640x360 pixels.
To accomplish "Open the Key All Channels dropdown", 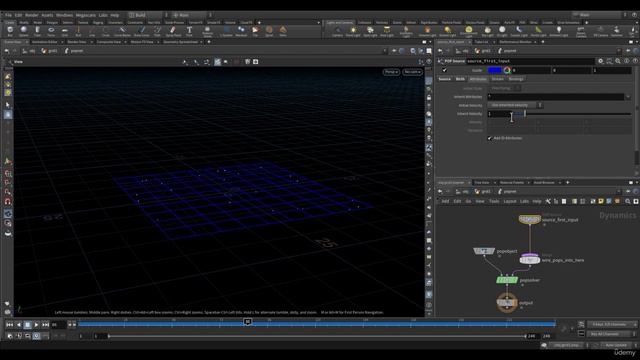I will (611, 334).
